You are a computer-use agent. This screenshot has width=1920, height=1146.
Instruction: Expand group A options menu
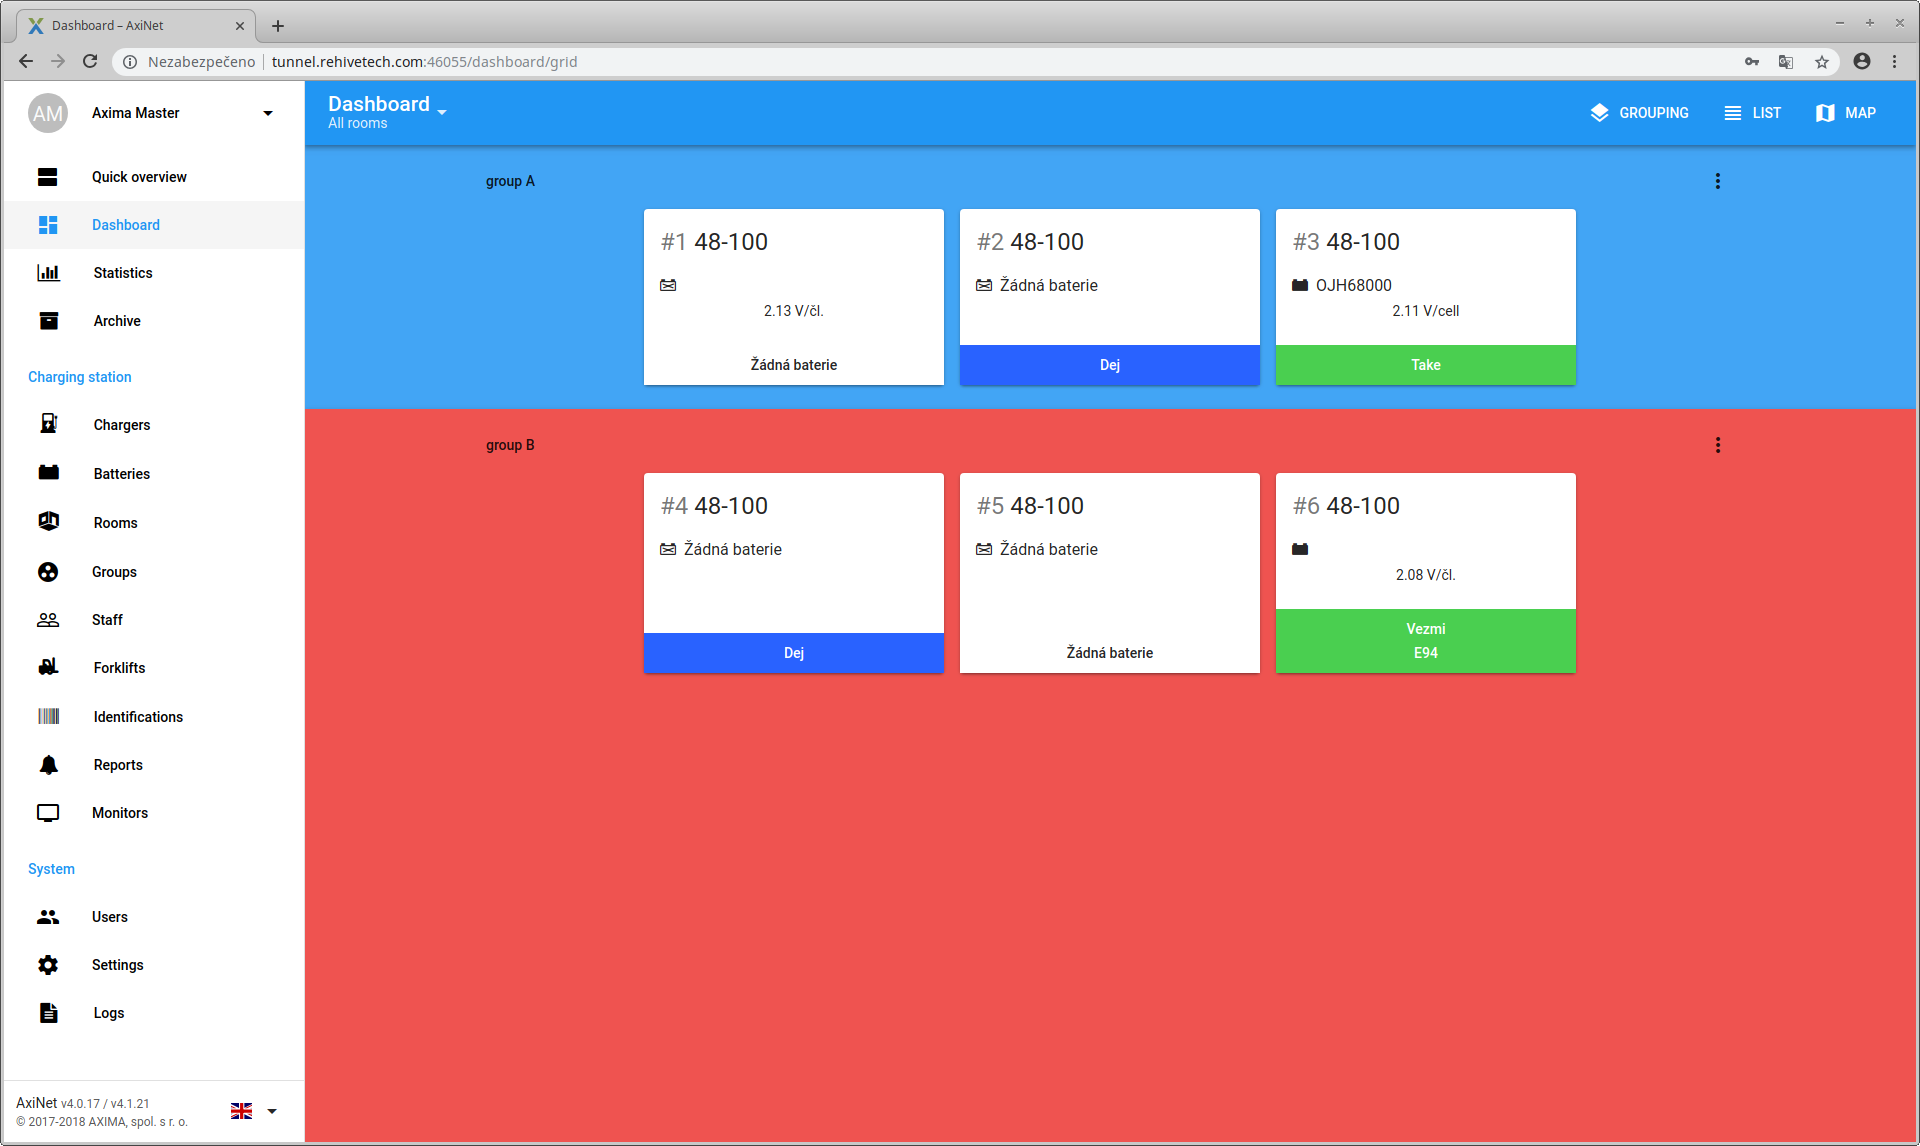(1718, 180)
